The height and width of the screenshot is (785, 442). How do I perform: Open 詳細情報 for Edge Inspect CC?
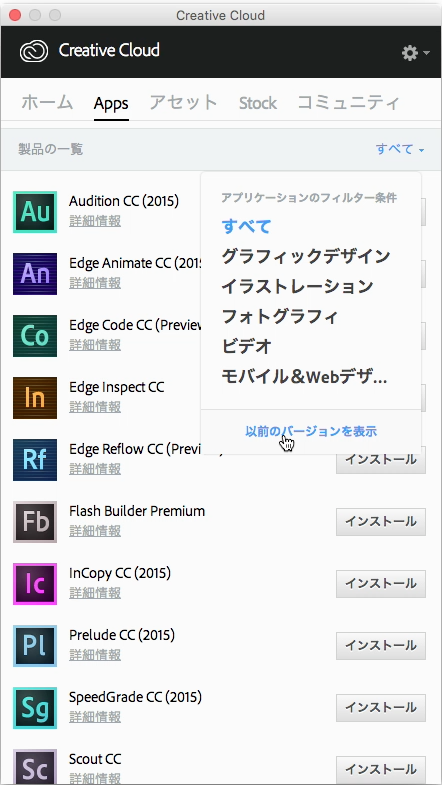95,408
